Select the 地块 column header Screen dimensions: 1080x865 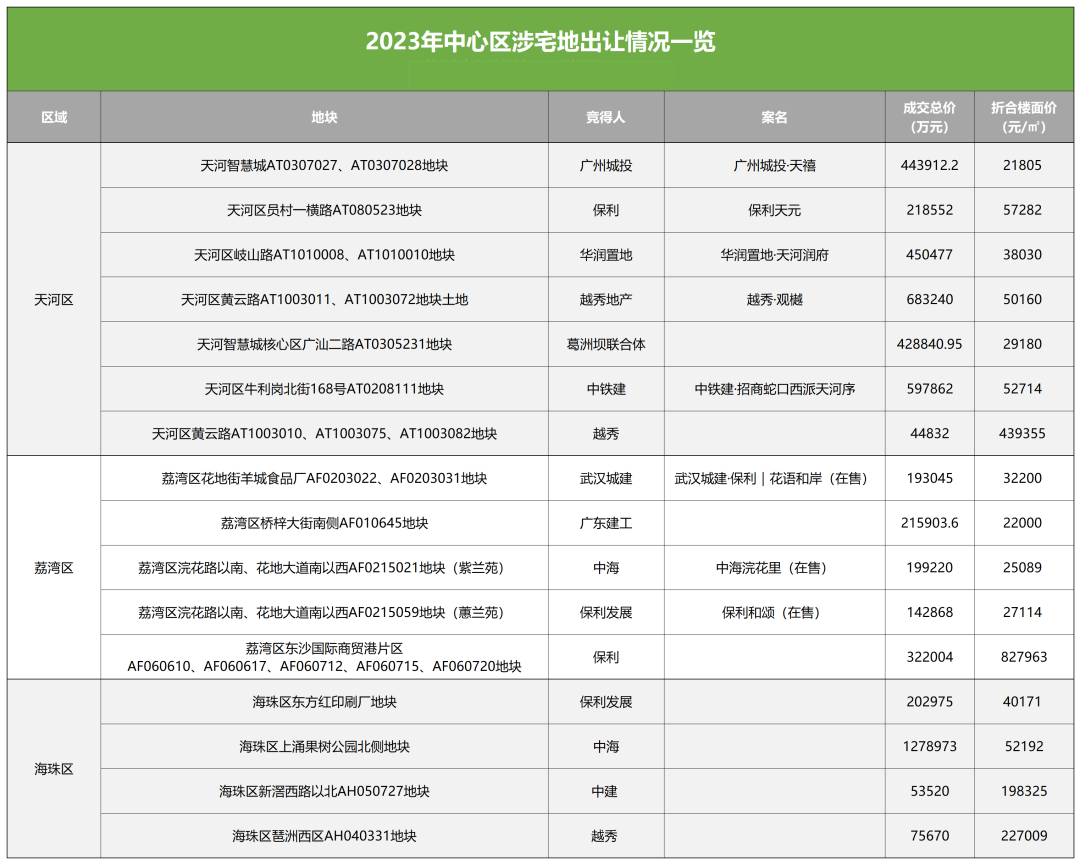point(322,117)
